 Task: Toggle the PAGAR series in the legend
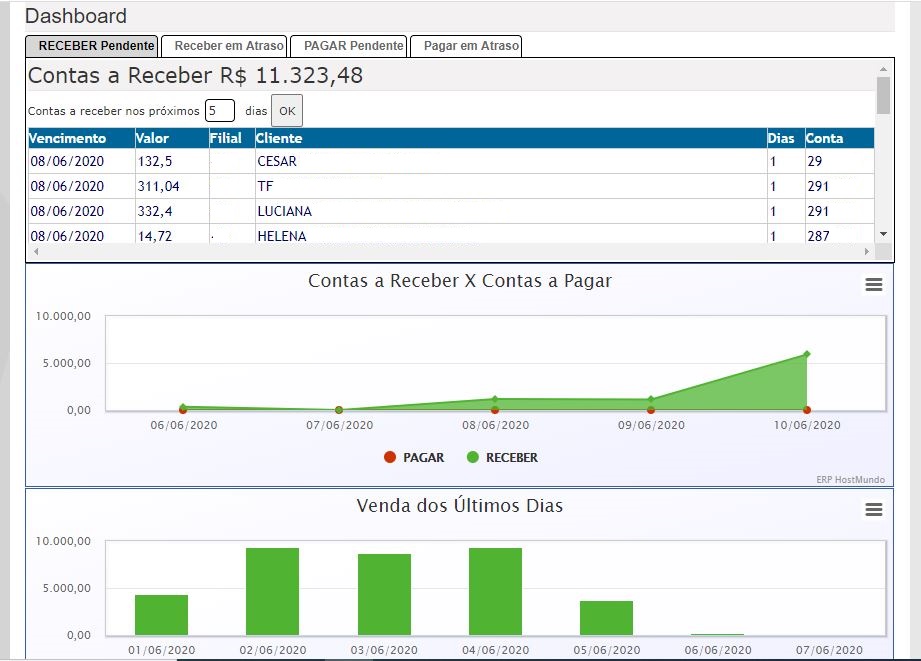pos(414,458)
